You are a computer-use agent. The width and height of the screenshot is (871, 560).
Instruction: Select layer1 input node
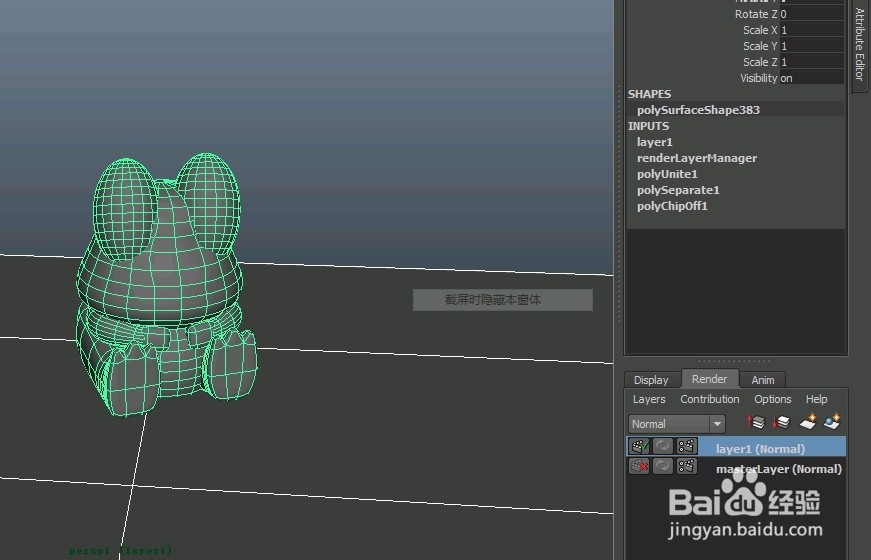[654, 142]
